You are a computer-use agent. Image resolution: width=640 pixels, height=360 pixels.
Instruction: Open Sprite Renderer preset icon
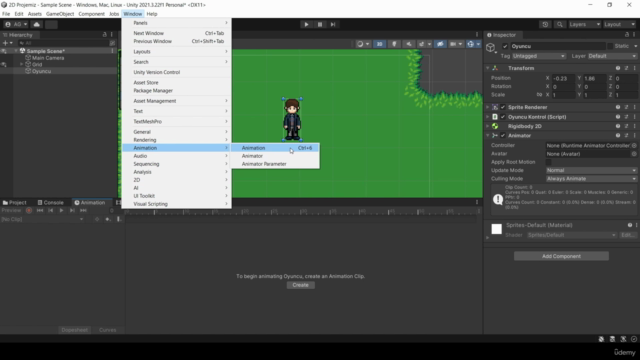(627, 107)
